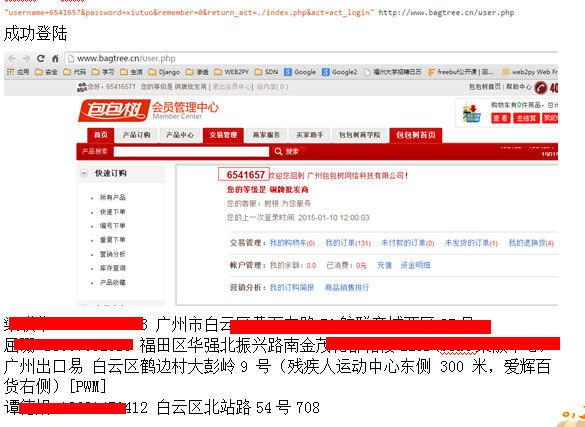
Task: Click the last login time 2015-01-10 12:00:03
Action: (334, 218)
